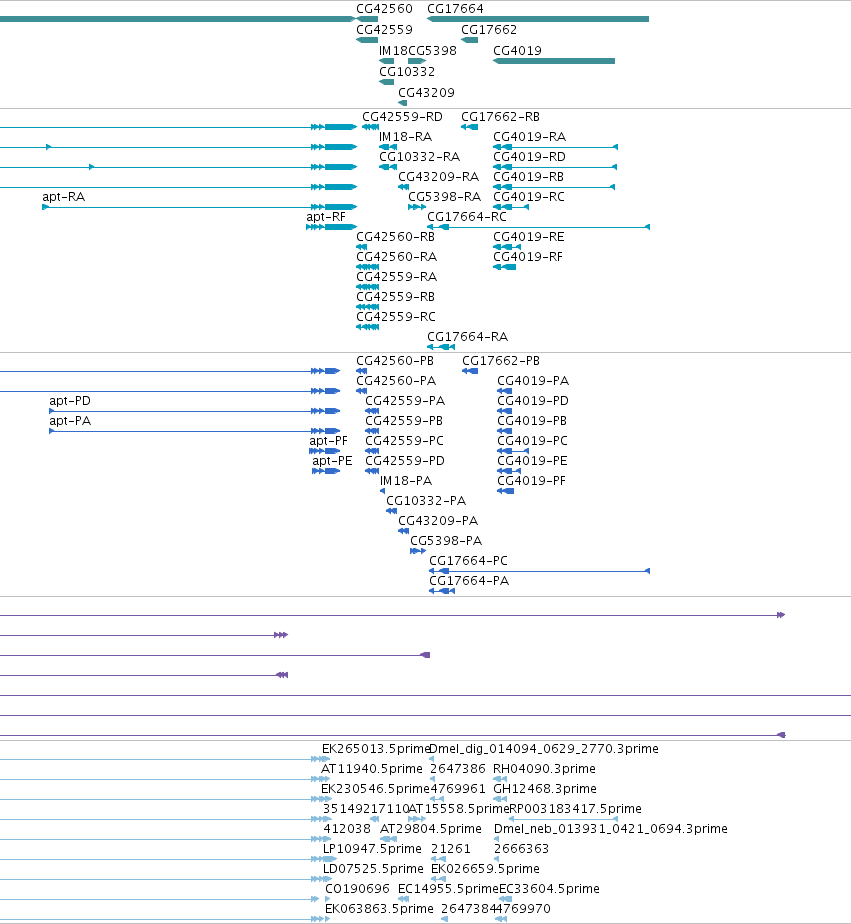Click EST Dmel_neb_013931_0421_0694.3prime
This screenshot has width=851, height=924.
611,830
